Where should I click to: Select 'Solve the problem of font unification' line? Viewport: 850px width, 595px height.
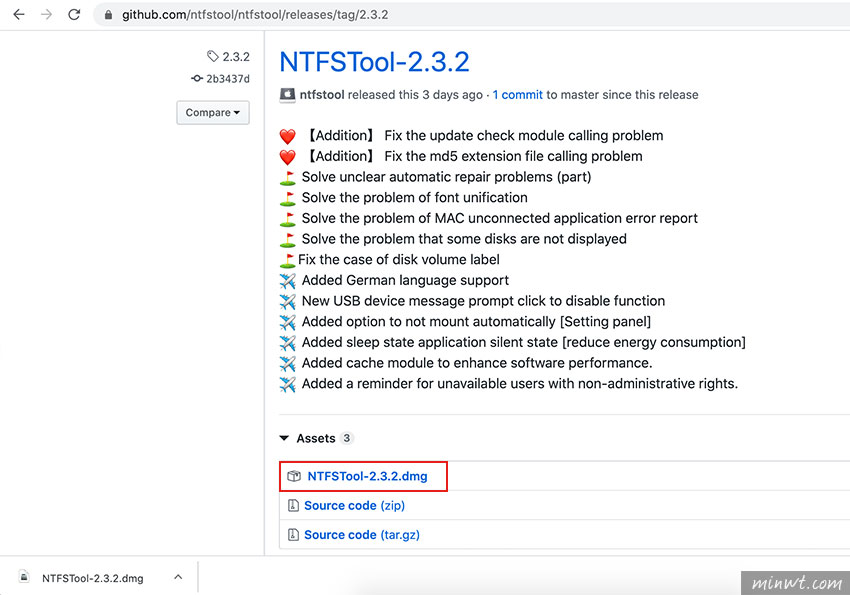tap(415, 197)
